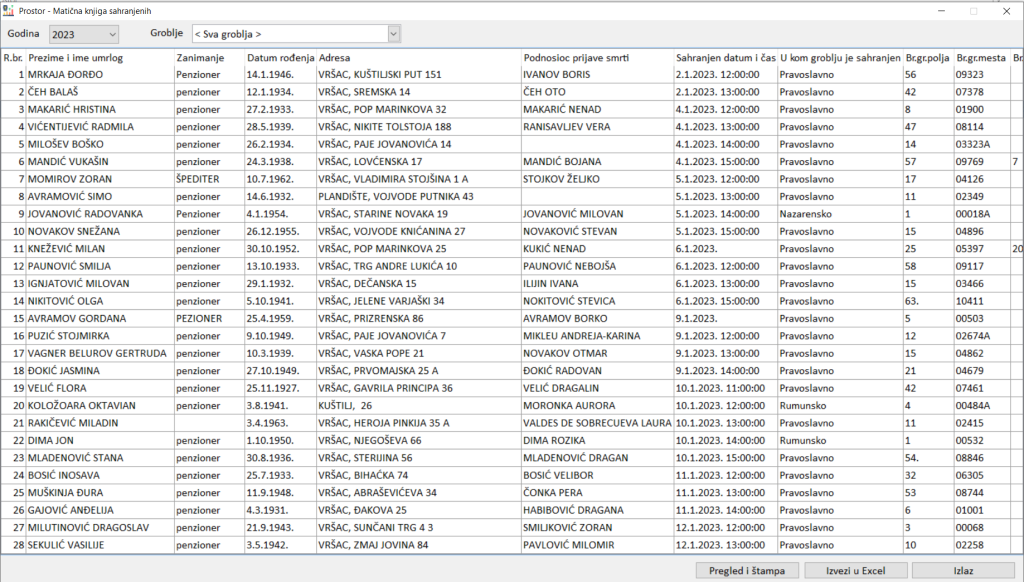
Task: Export the table with Izvezi u Excel
Action: [855, 570]
